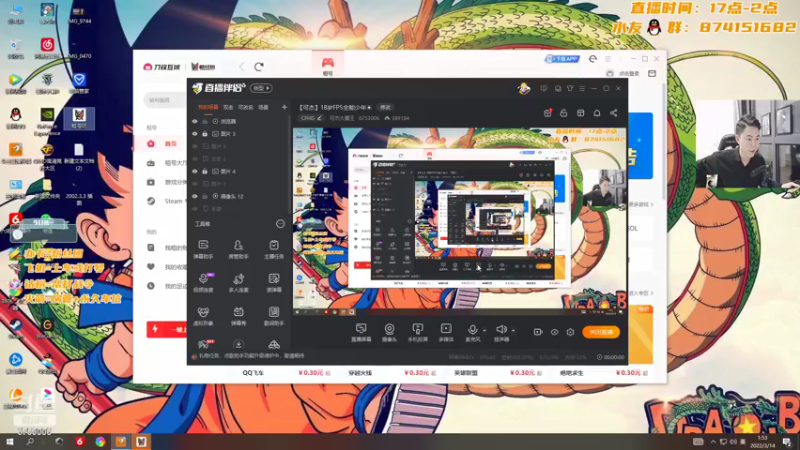Click the 手机投屏 phone cast icon
The image size is (800, 450).
pos(418,329)
